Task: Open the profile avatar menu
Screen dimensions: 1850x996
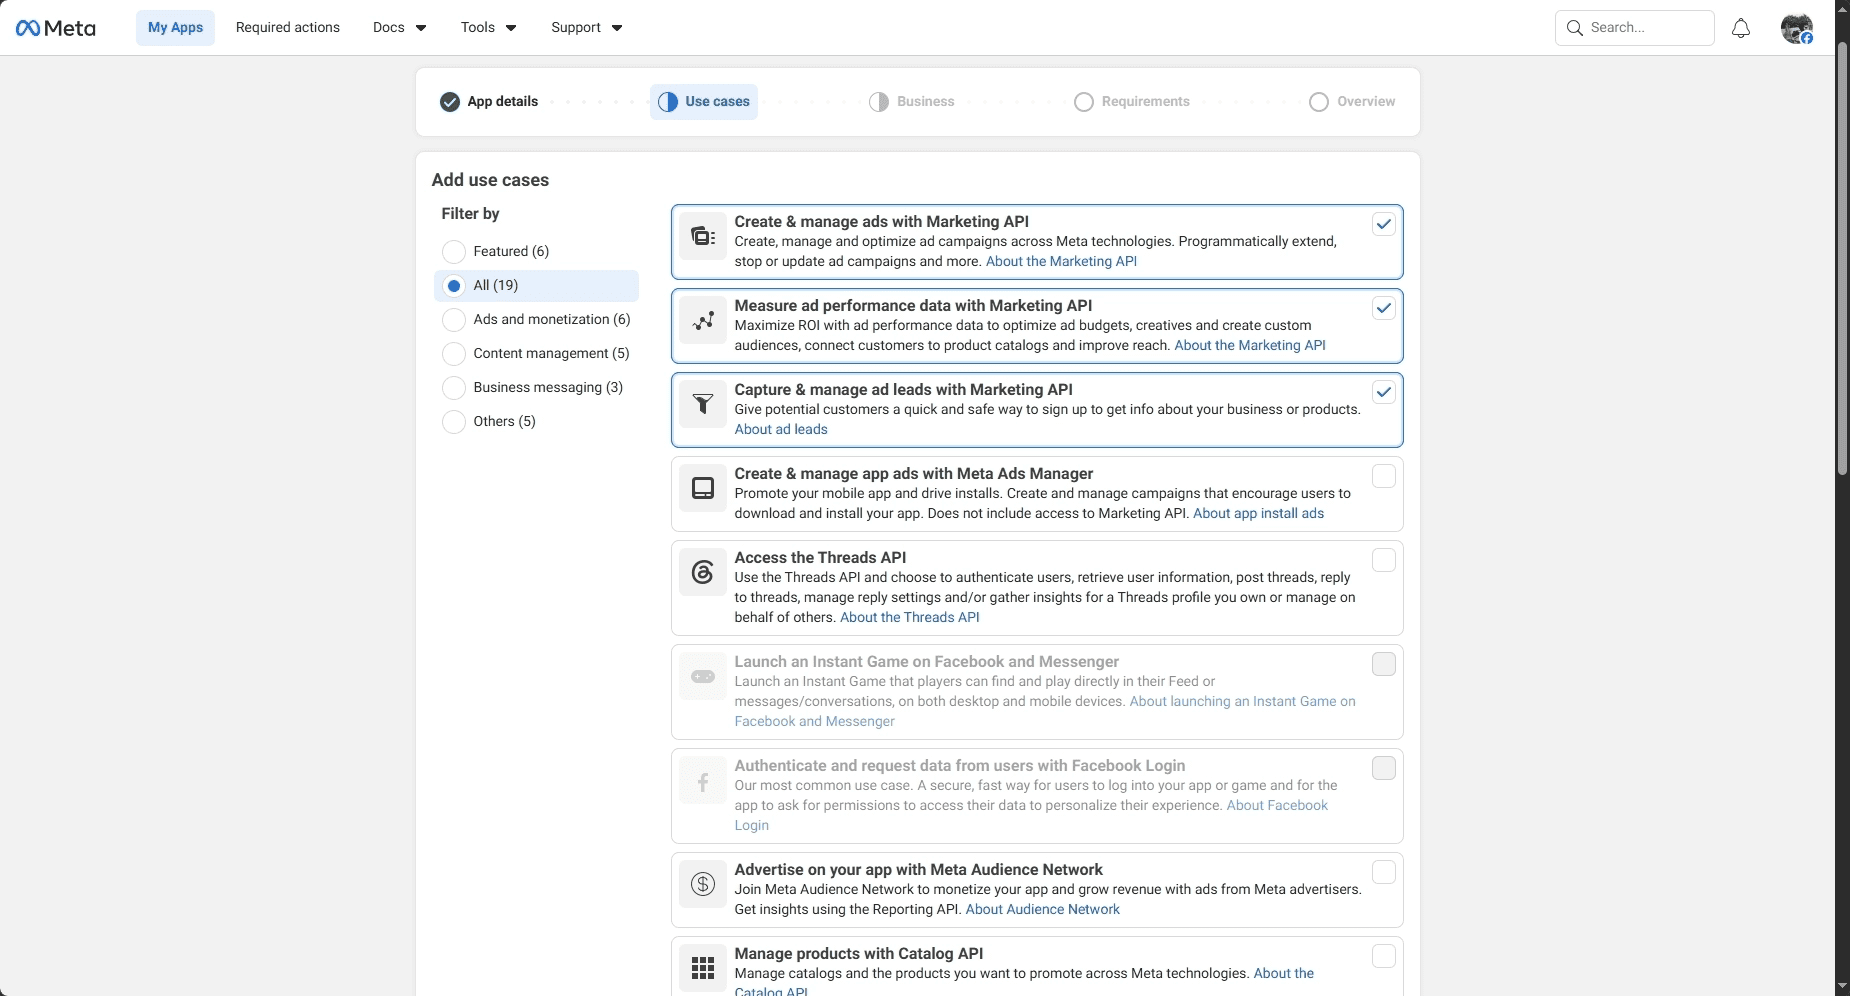Action: click(x=1797, y=28)
